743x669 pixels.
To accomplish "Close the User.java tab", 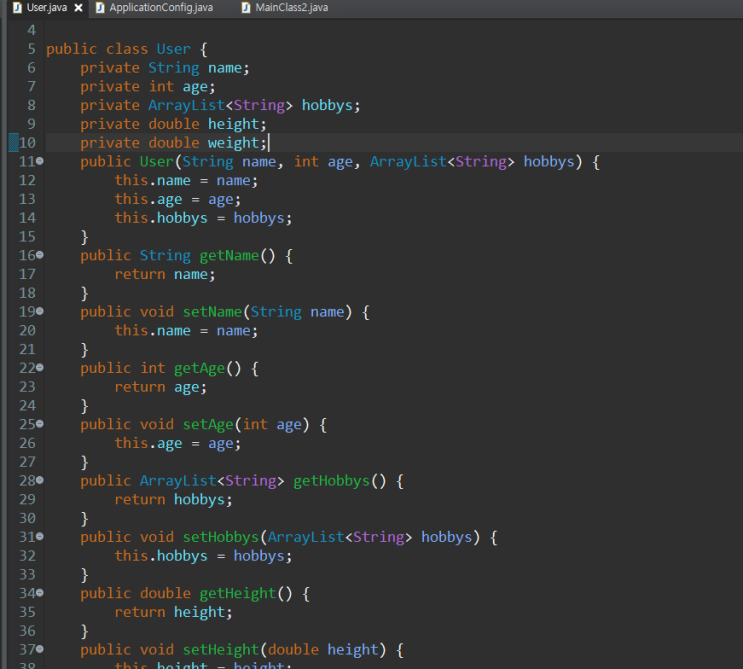I will [79, 8].
